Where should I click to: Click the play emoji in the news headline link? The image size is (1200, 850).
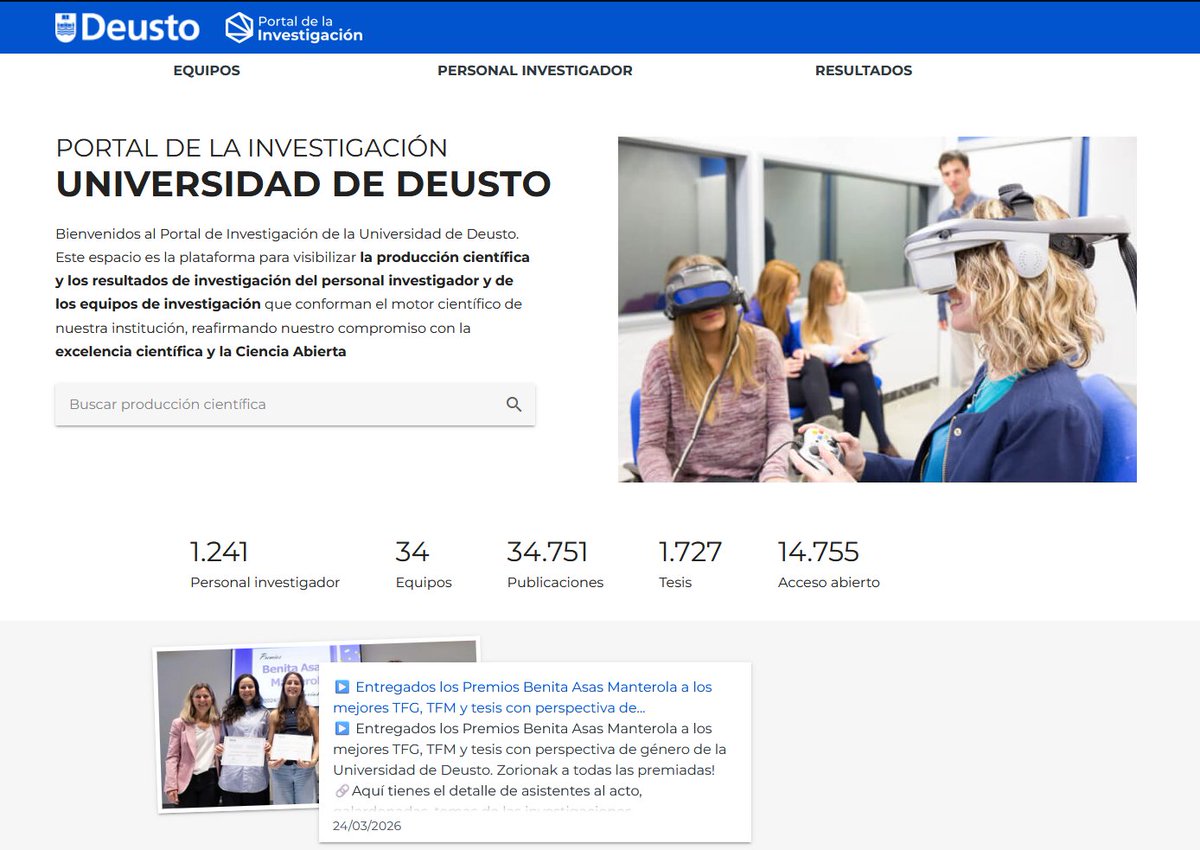coord(342,687)
